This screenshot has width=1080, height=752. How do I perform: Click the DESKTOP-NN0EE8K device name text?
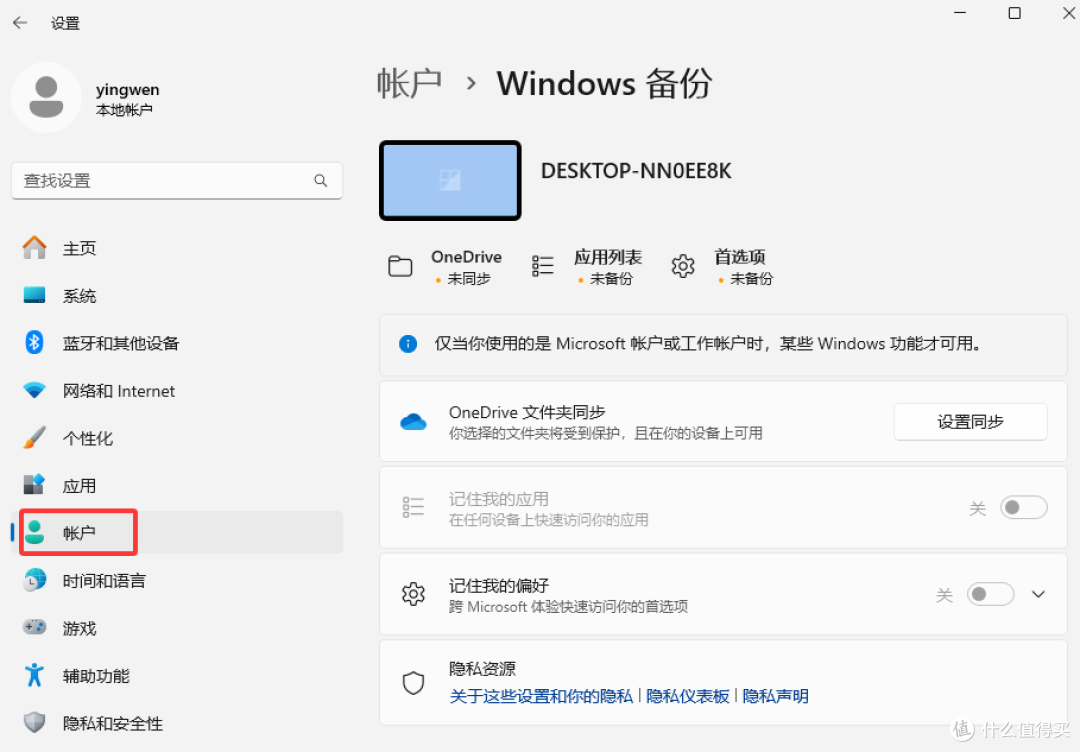[x=636, y=171]
